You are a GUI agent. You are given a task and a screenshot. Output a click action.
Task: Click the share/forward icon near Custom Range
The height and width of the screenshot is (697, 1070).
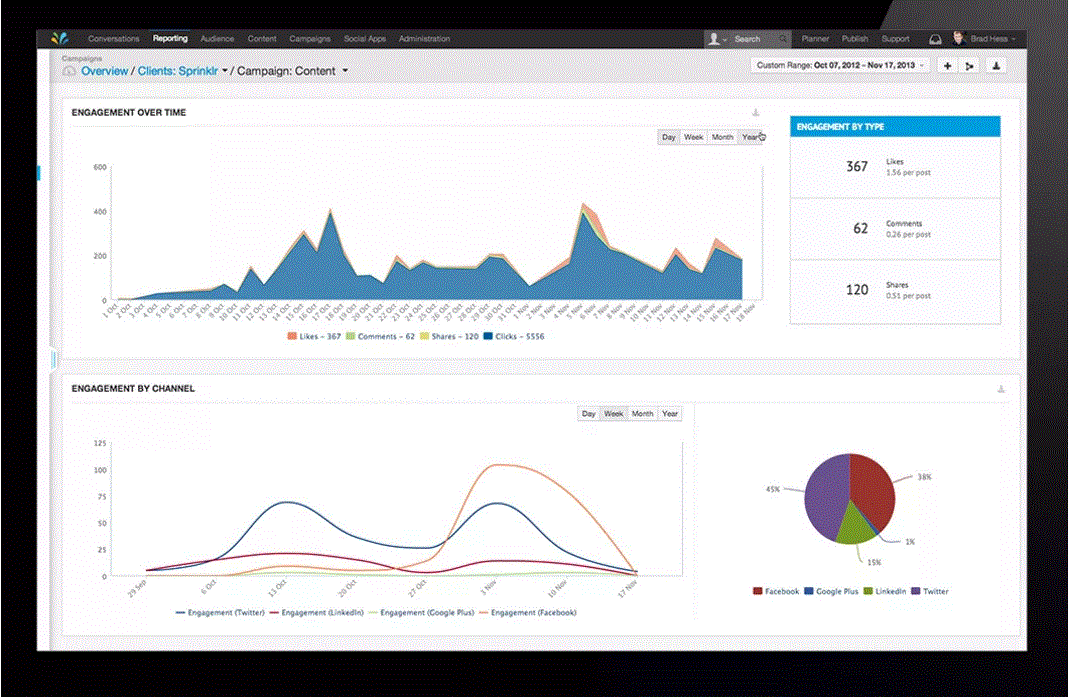point(969,66)
